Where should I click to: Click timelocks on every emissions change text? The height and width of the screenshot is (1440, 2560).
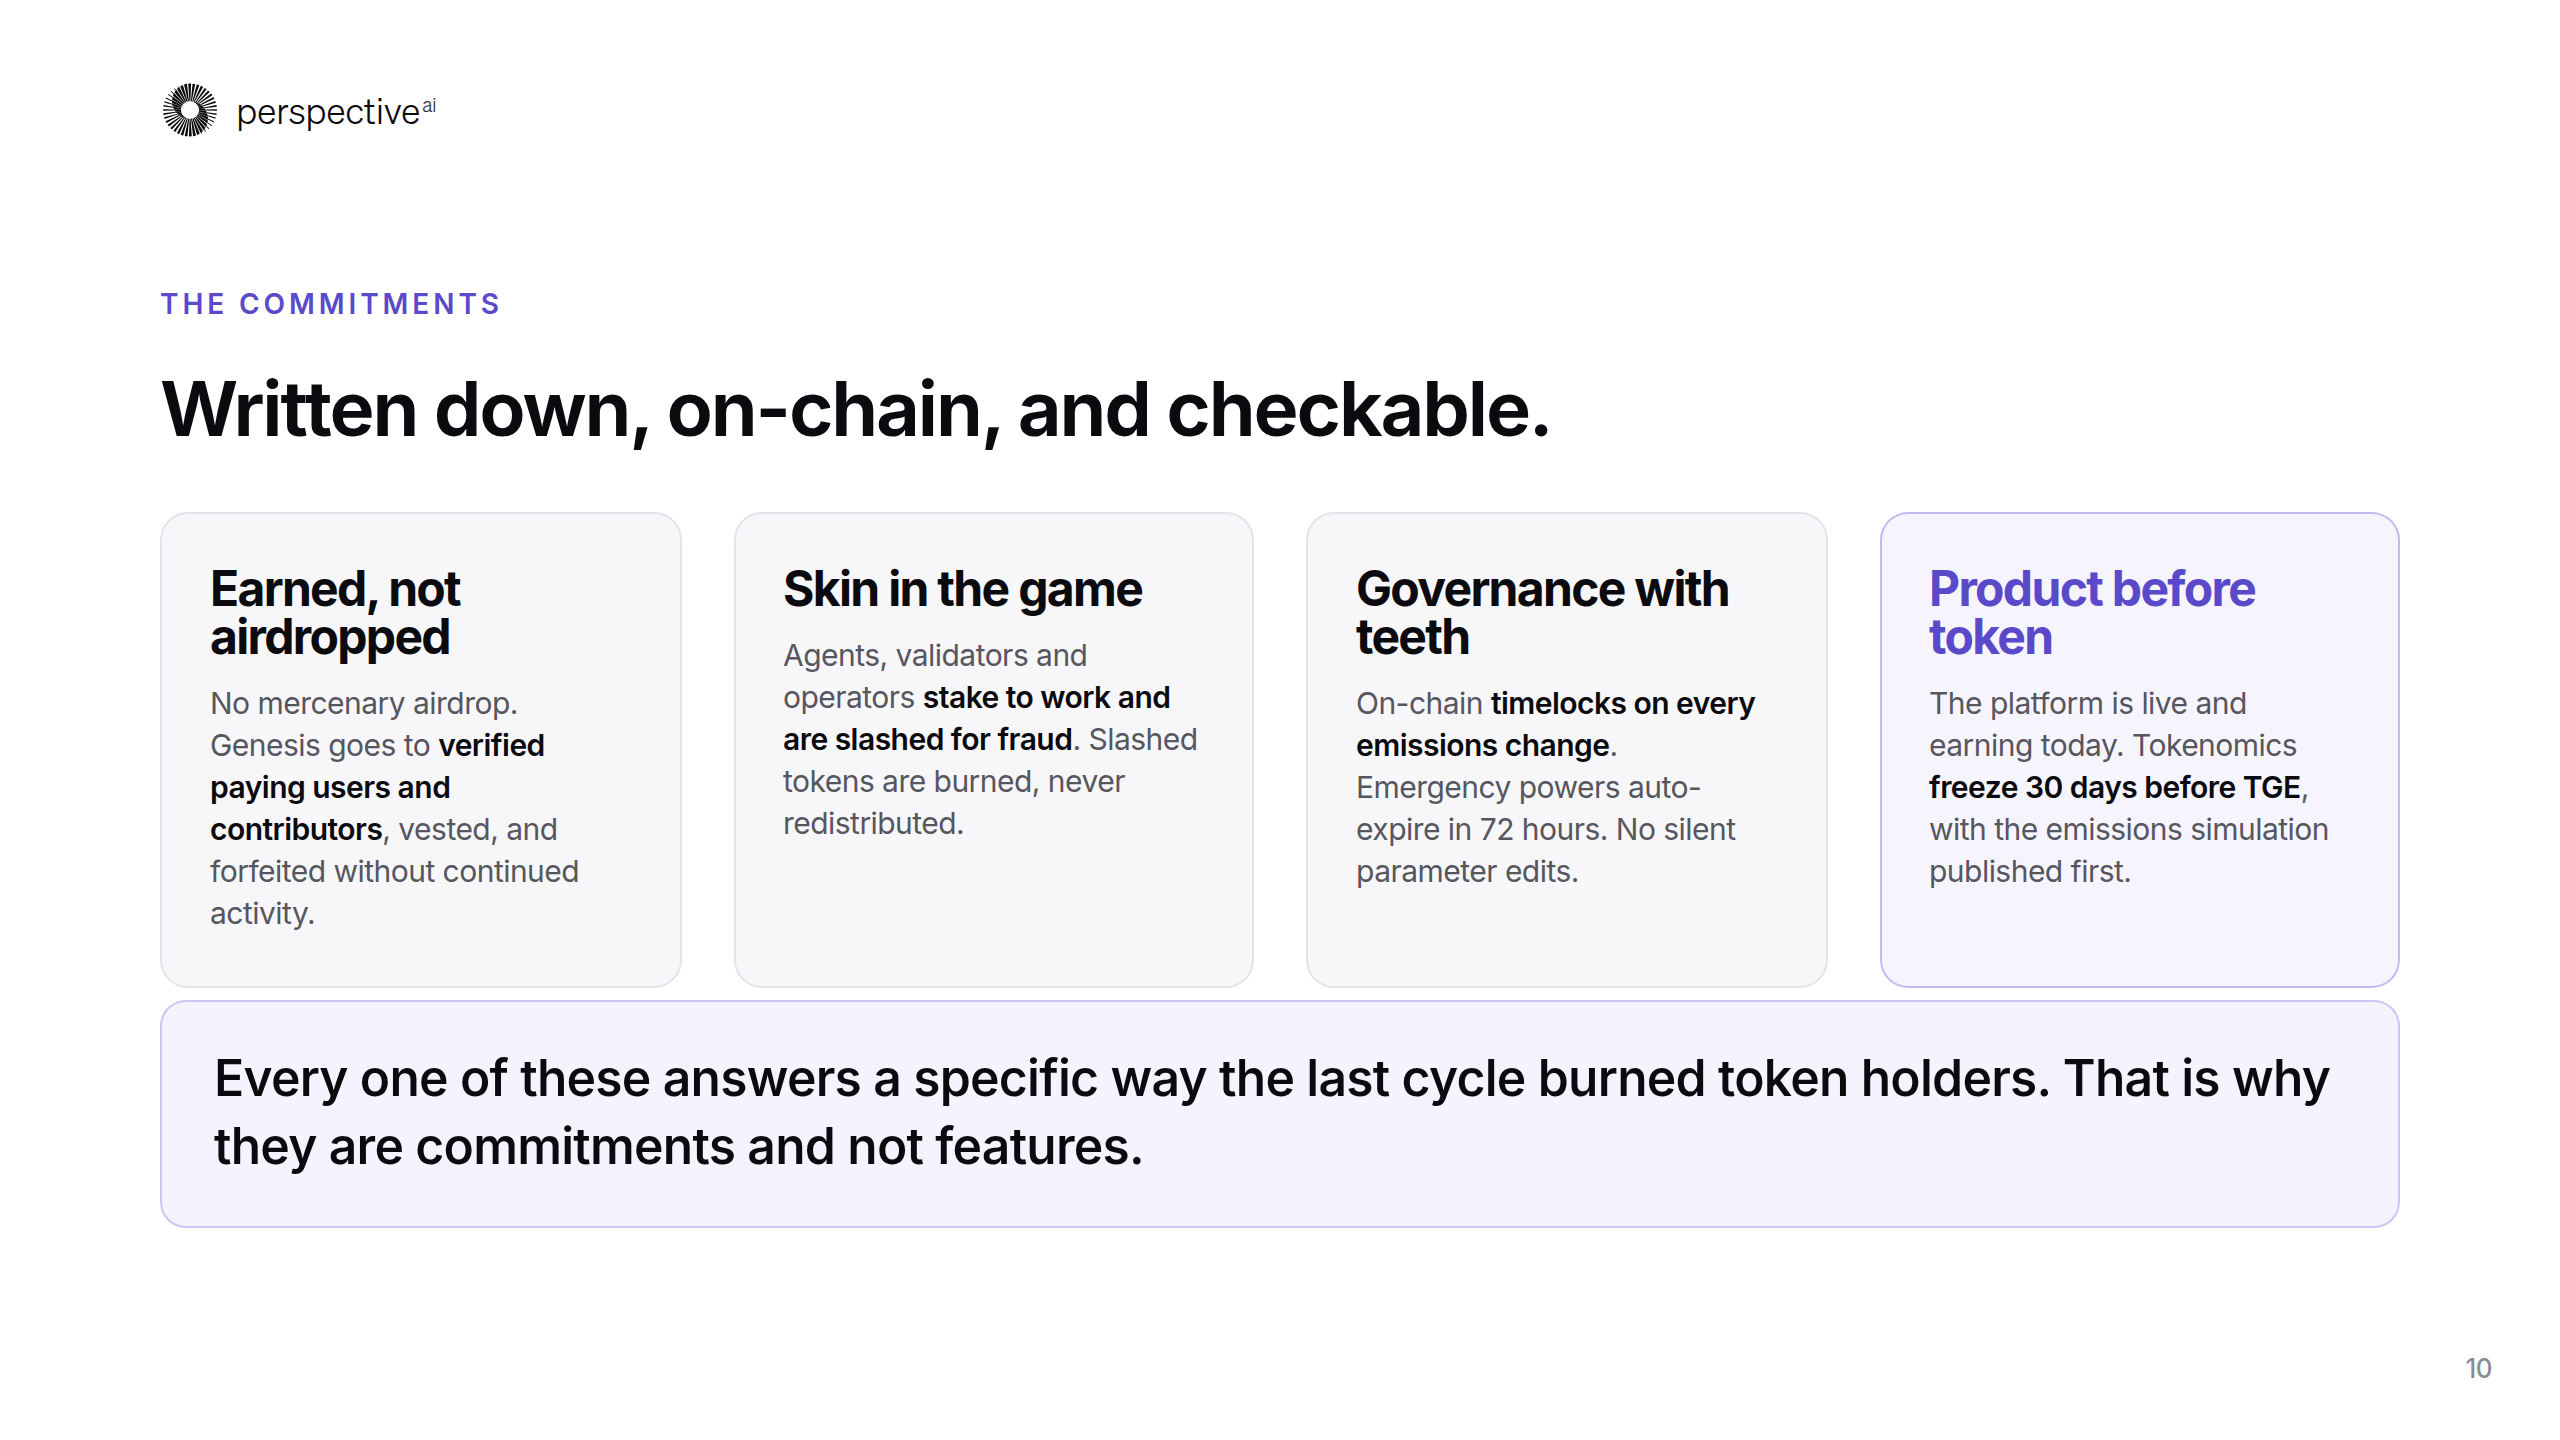[x=1555, y=724]
